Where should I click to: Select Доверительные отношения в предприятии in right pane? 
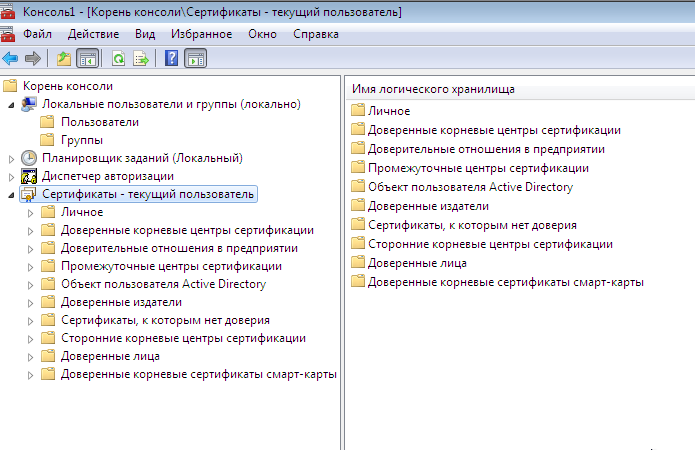pos(486,149)
